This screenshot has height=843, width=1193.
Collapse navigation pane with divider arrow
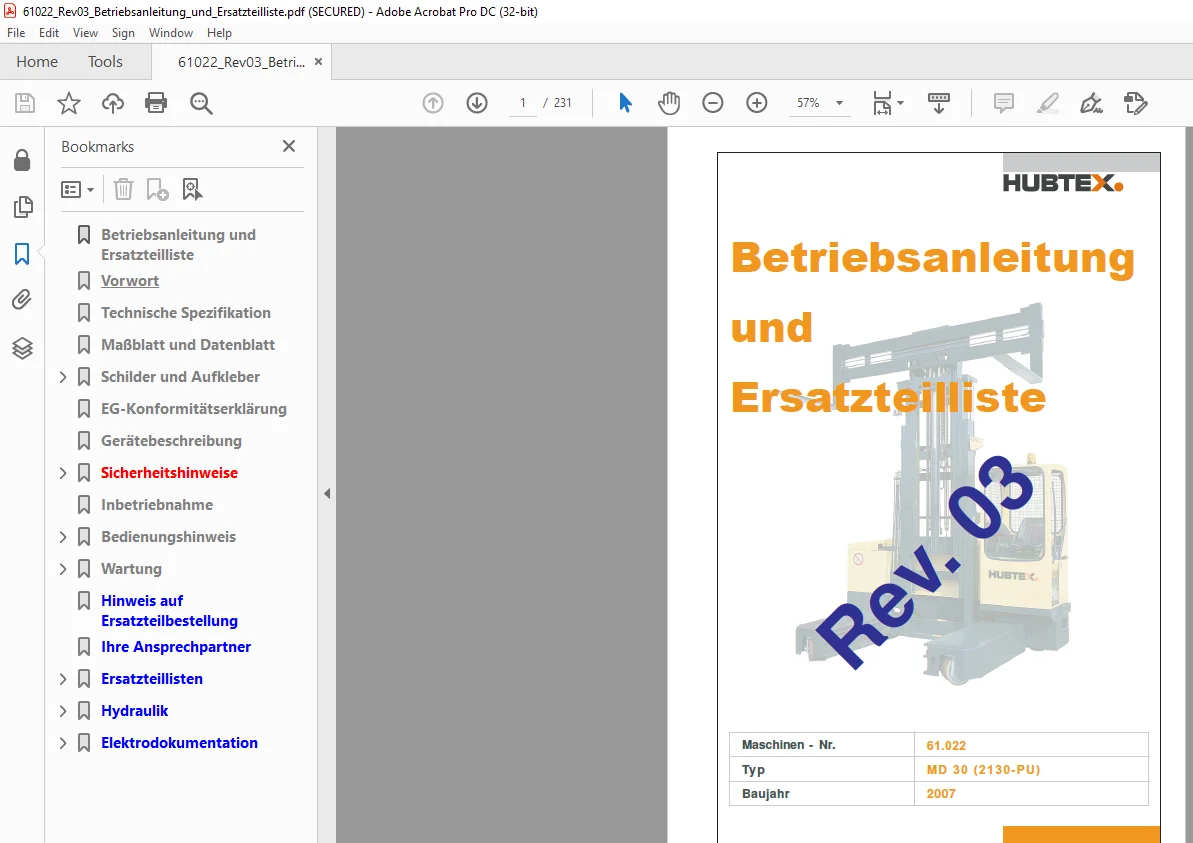click(x=327, y=494)
